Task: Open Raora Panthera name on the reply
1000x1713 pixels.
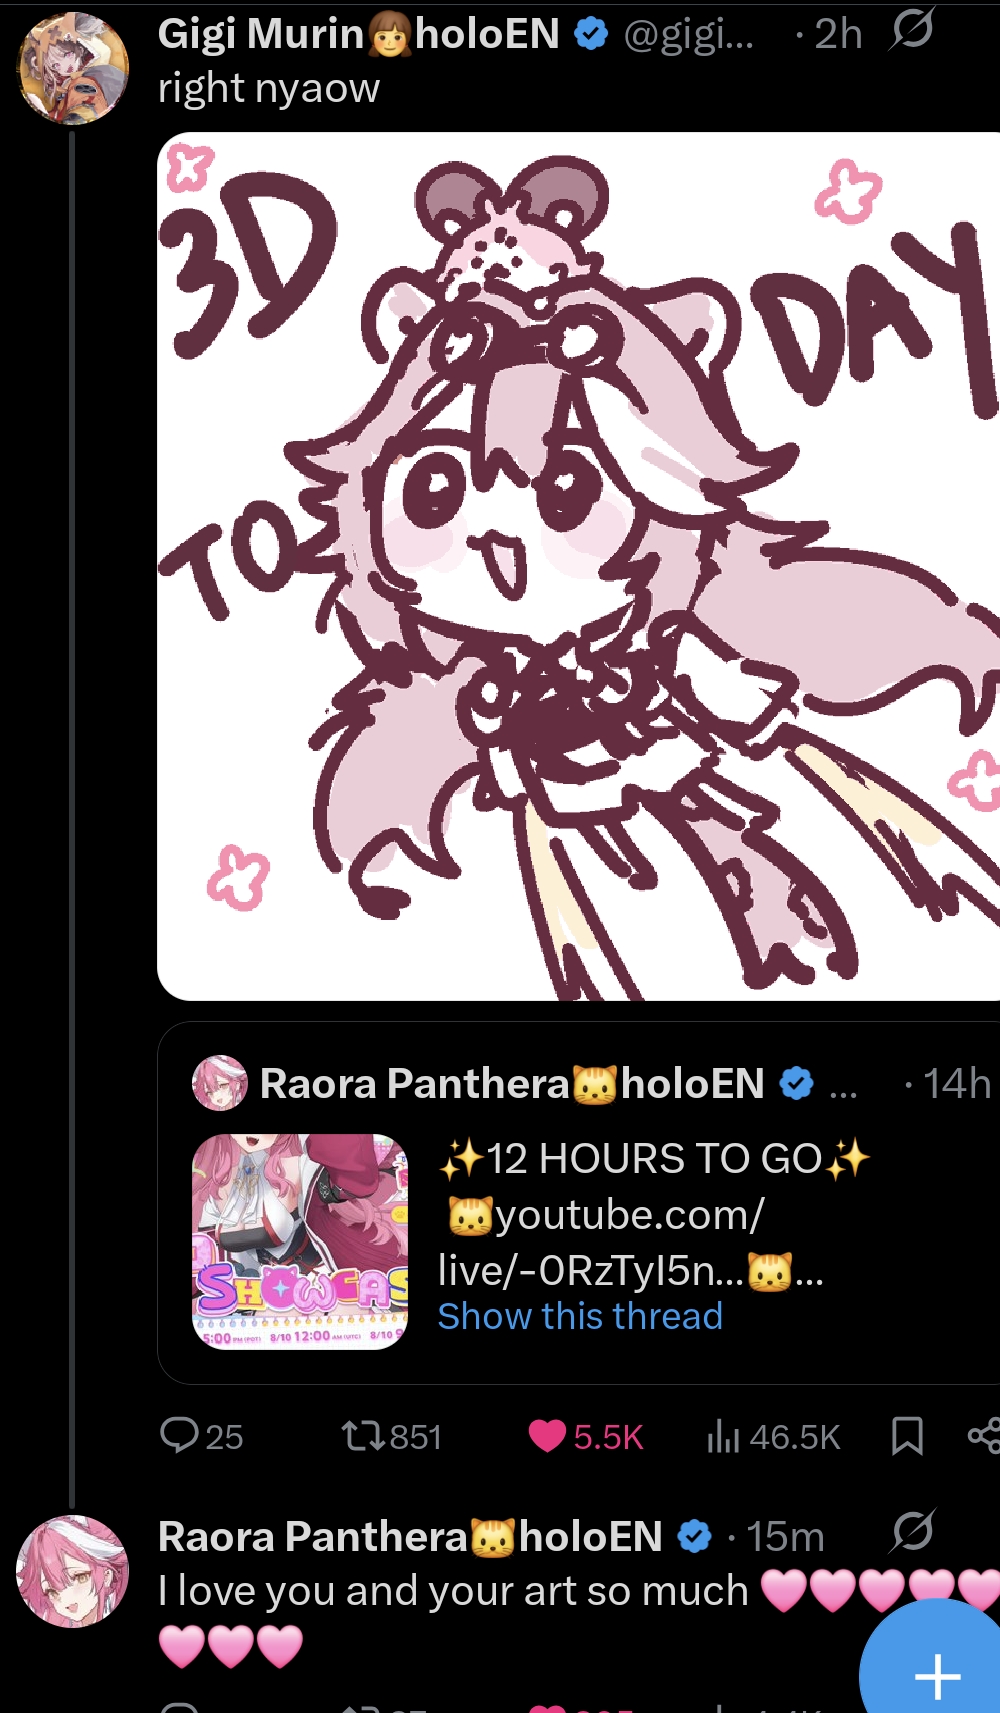Action: click(x=410, y=1537)
